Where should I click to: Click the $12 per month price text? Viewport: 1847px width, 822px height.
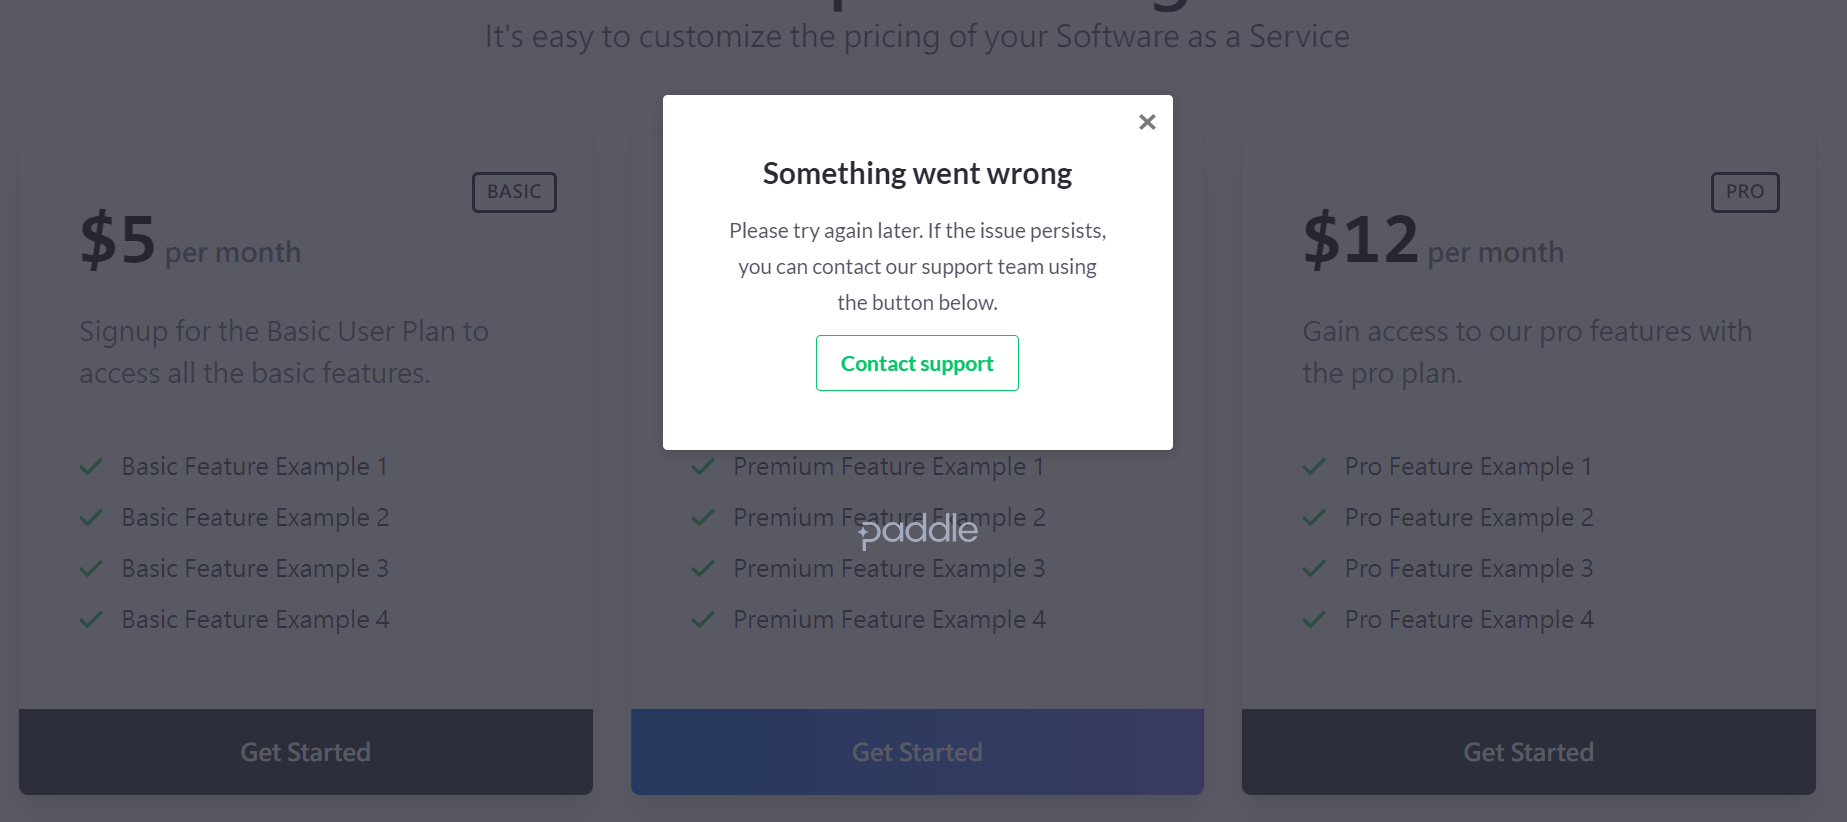[1433, 240]
